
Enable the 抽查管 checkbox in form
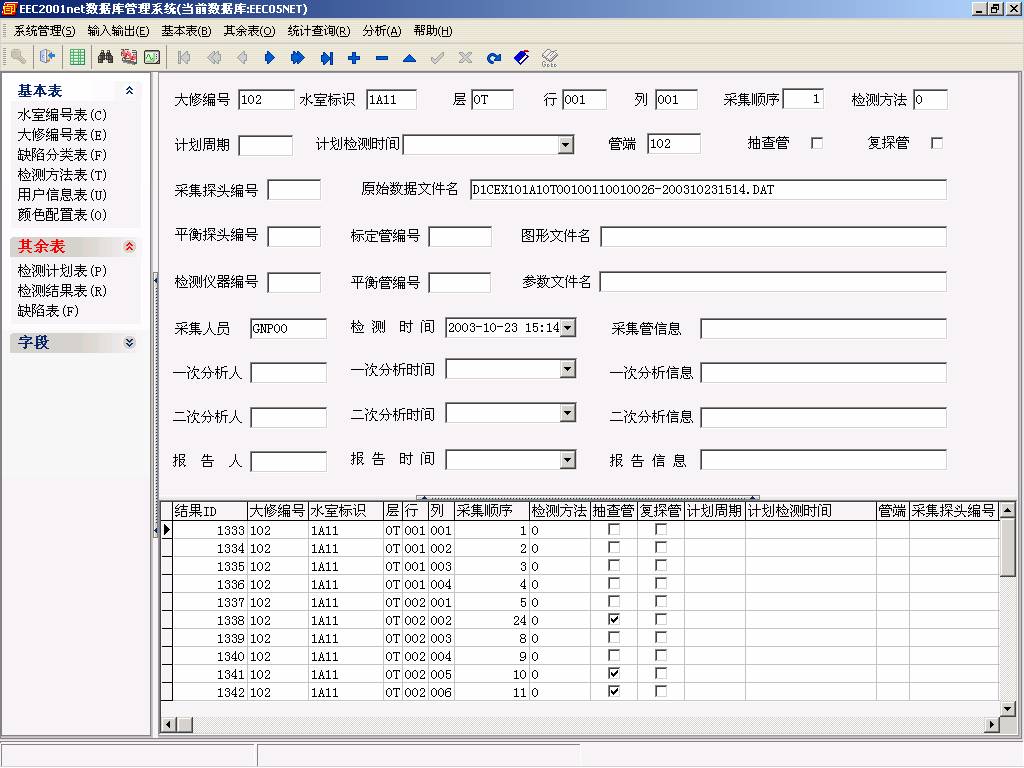tap(817, 143)
